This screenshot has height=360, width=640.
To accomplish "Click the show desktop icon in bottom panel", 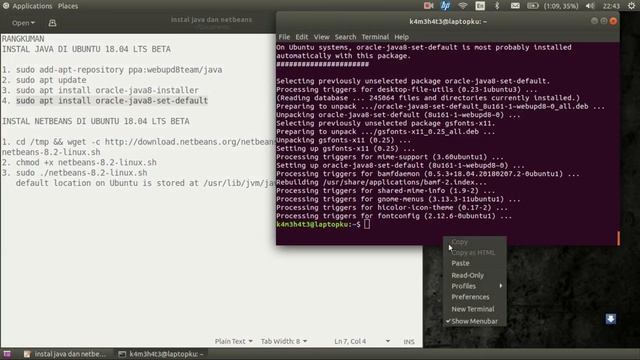I will coord(7,354).
